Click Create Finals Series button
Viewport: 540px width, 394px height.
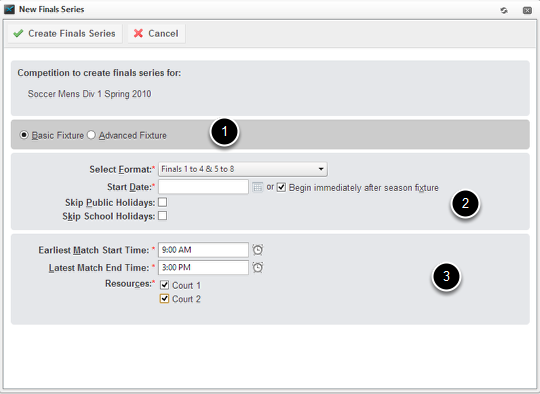pyautogui.click(x=65, y=33)
